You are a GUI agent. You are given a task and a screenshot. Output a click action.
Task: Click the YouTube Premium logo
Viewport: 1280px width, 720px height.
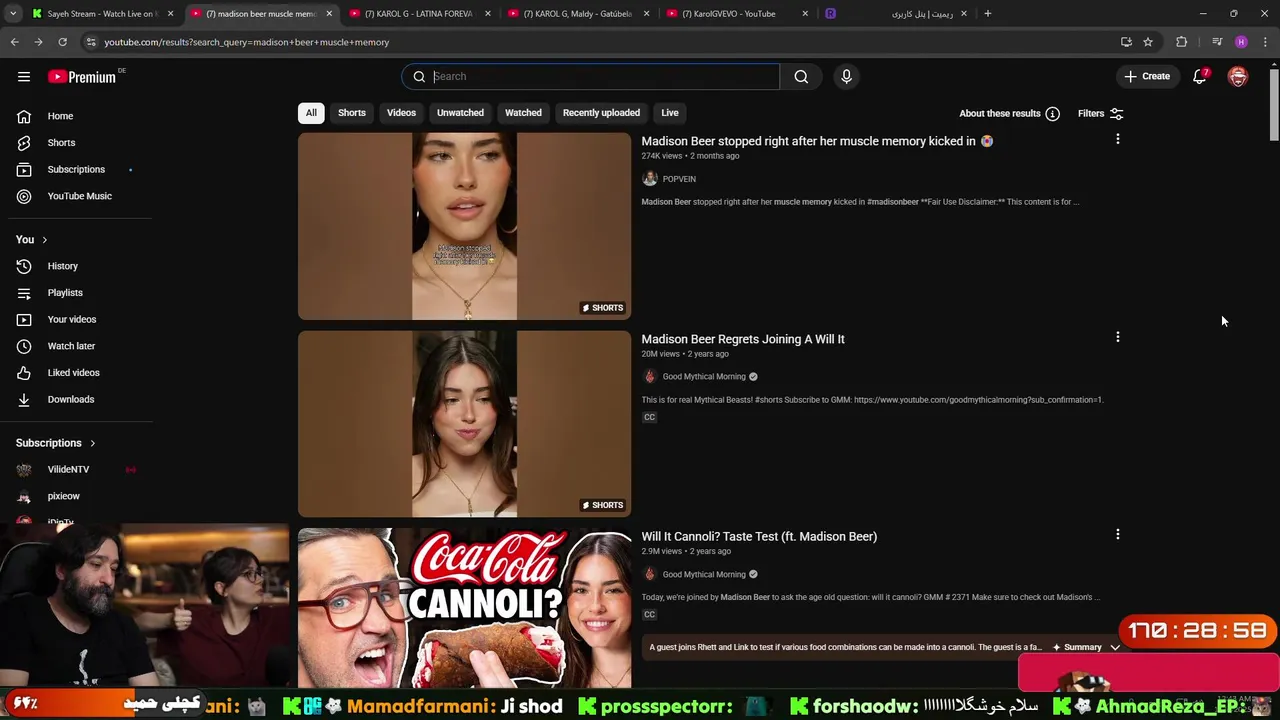point(83,76)
